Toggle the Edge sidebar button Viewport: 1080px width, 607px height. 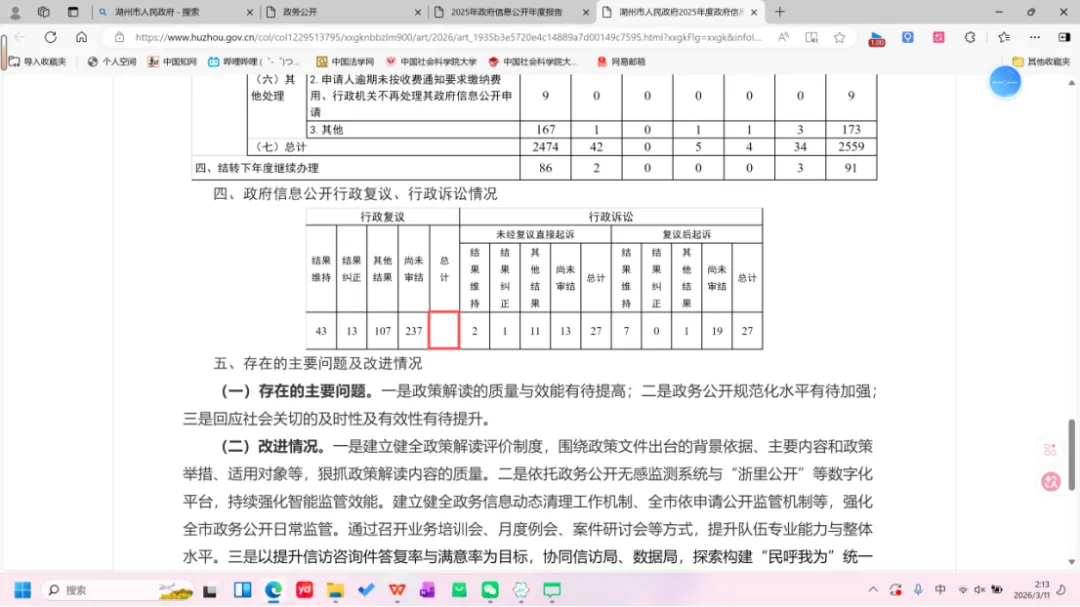point(1064,37)
